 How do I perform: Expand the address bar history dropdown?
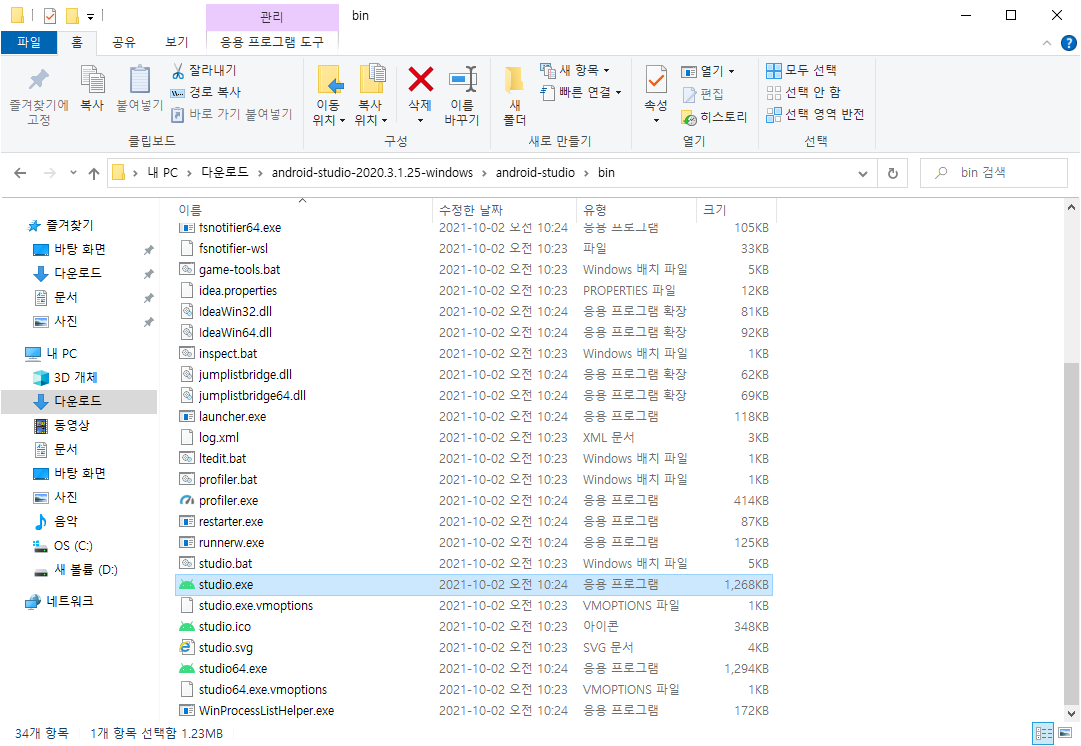point(862,174)
